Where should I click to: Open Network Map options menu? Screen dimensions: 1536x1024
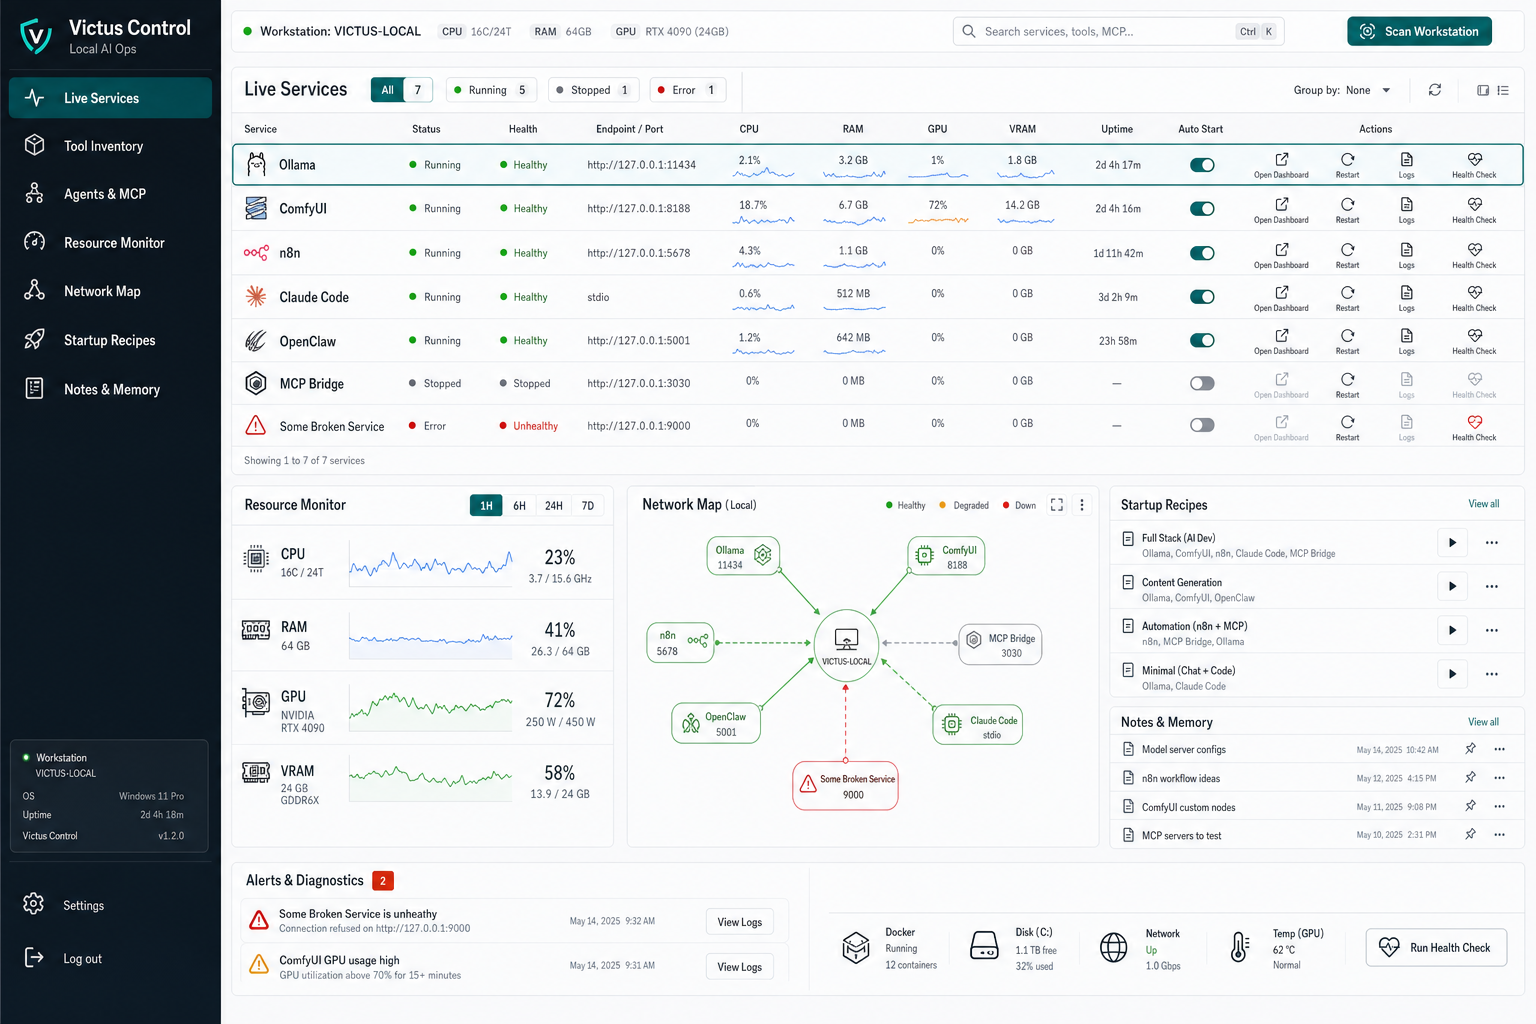(x=1082, y=505)
